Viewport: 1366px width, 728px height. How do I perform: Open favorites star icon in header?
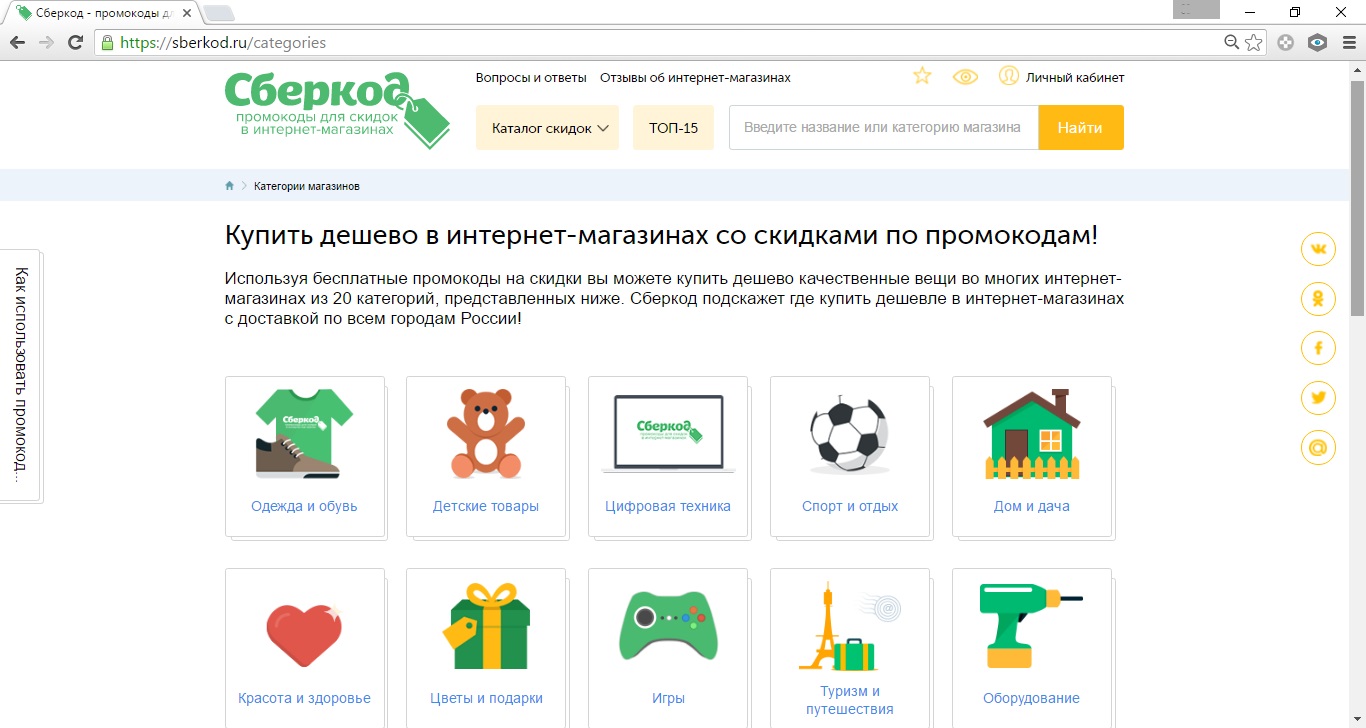coord(922,76)
